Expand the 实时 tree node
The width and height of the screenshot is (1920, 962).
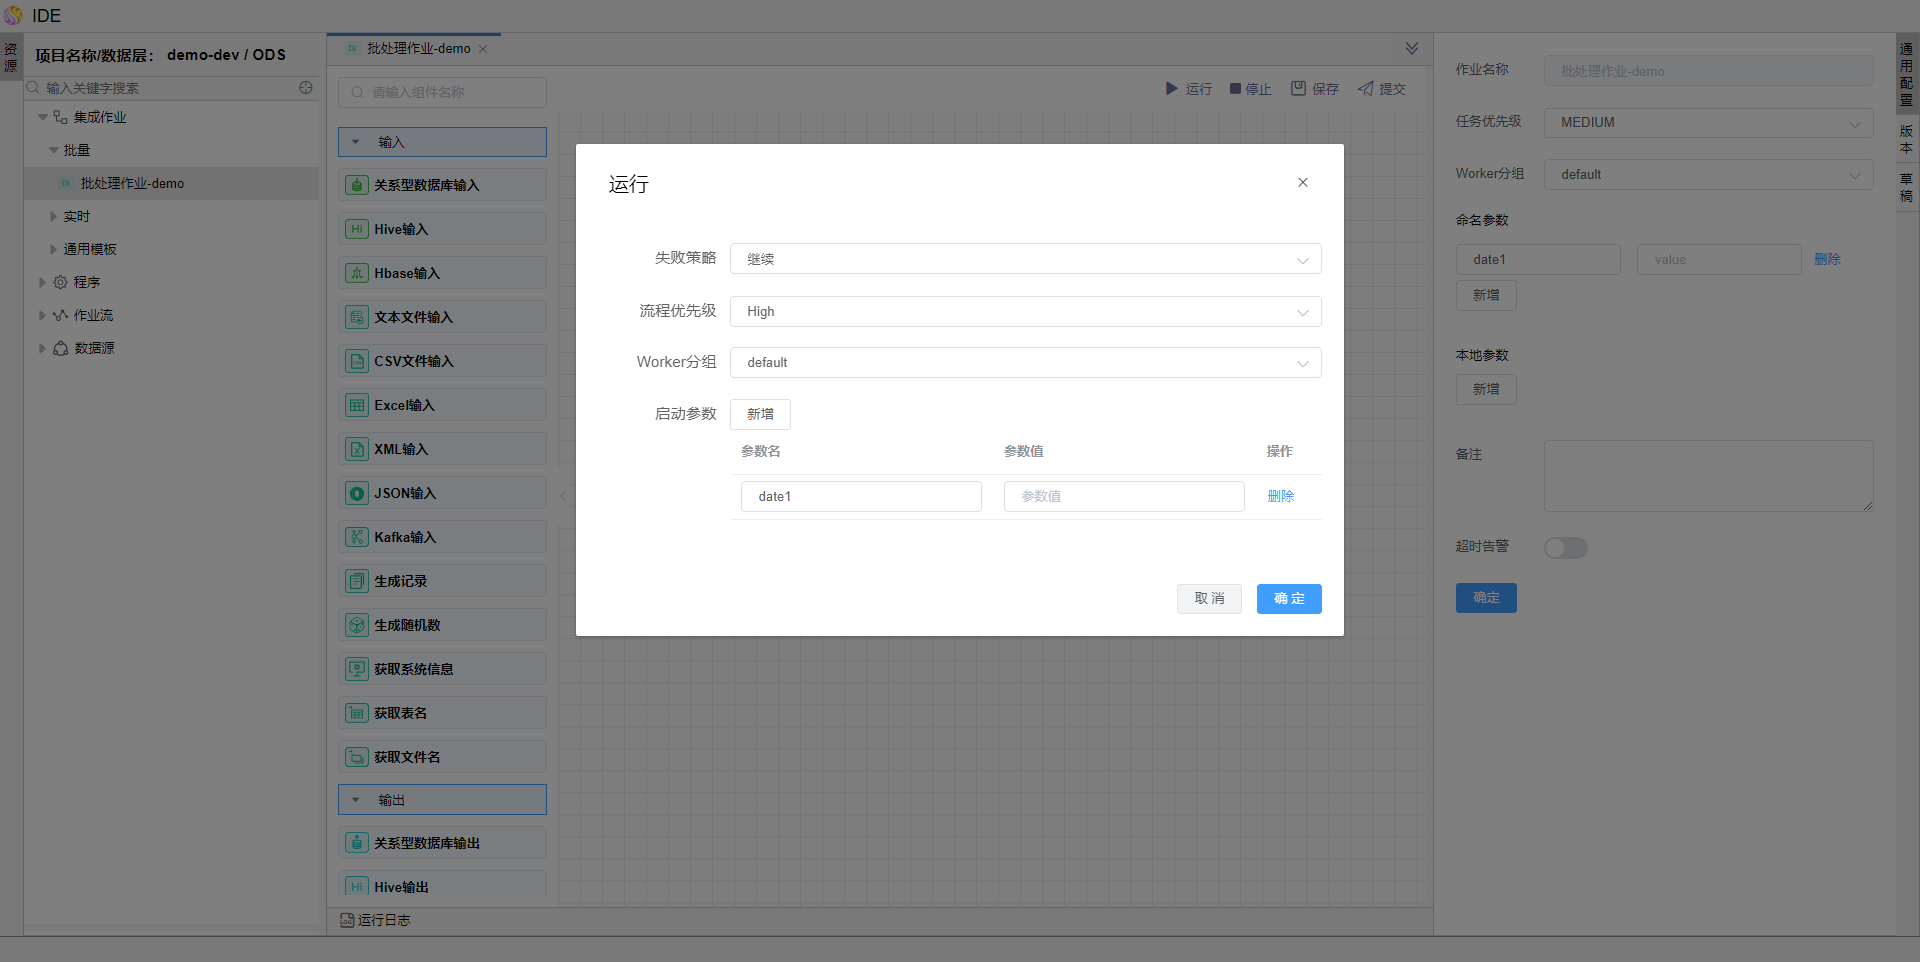point(54,217)
